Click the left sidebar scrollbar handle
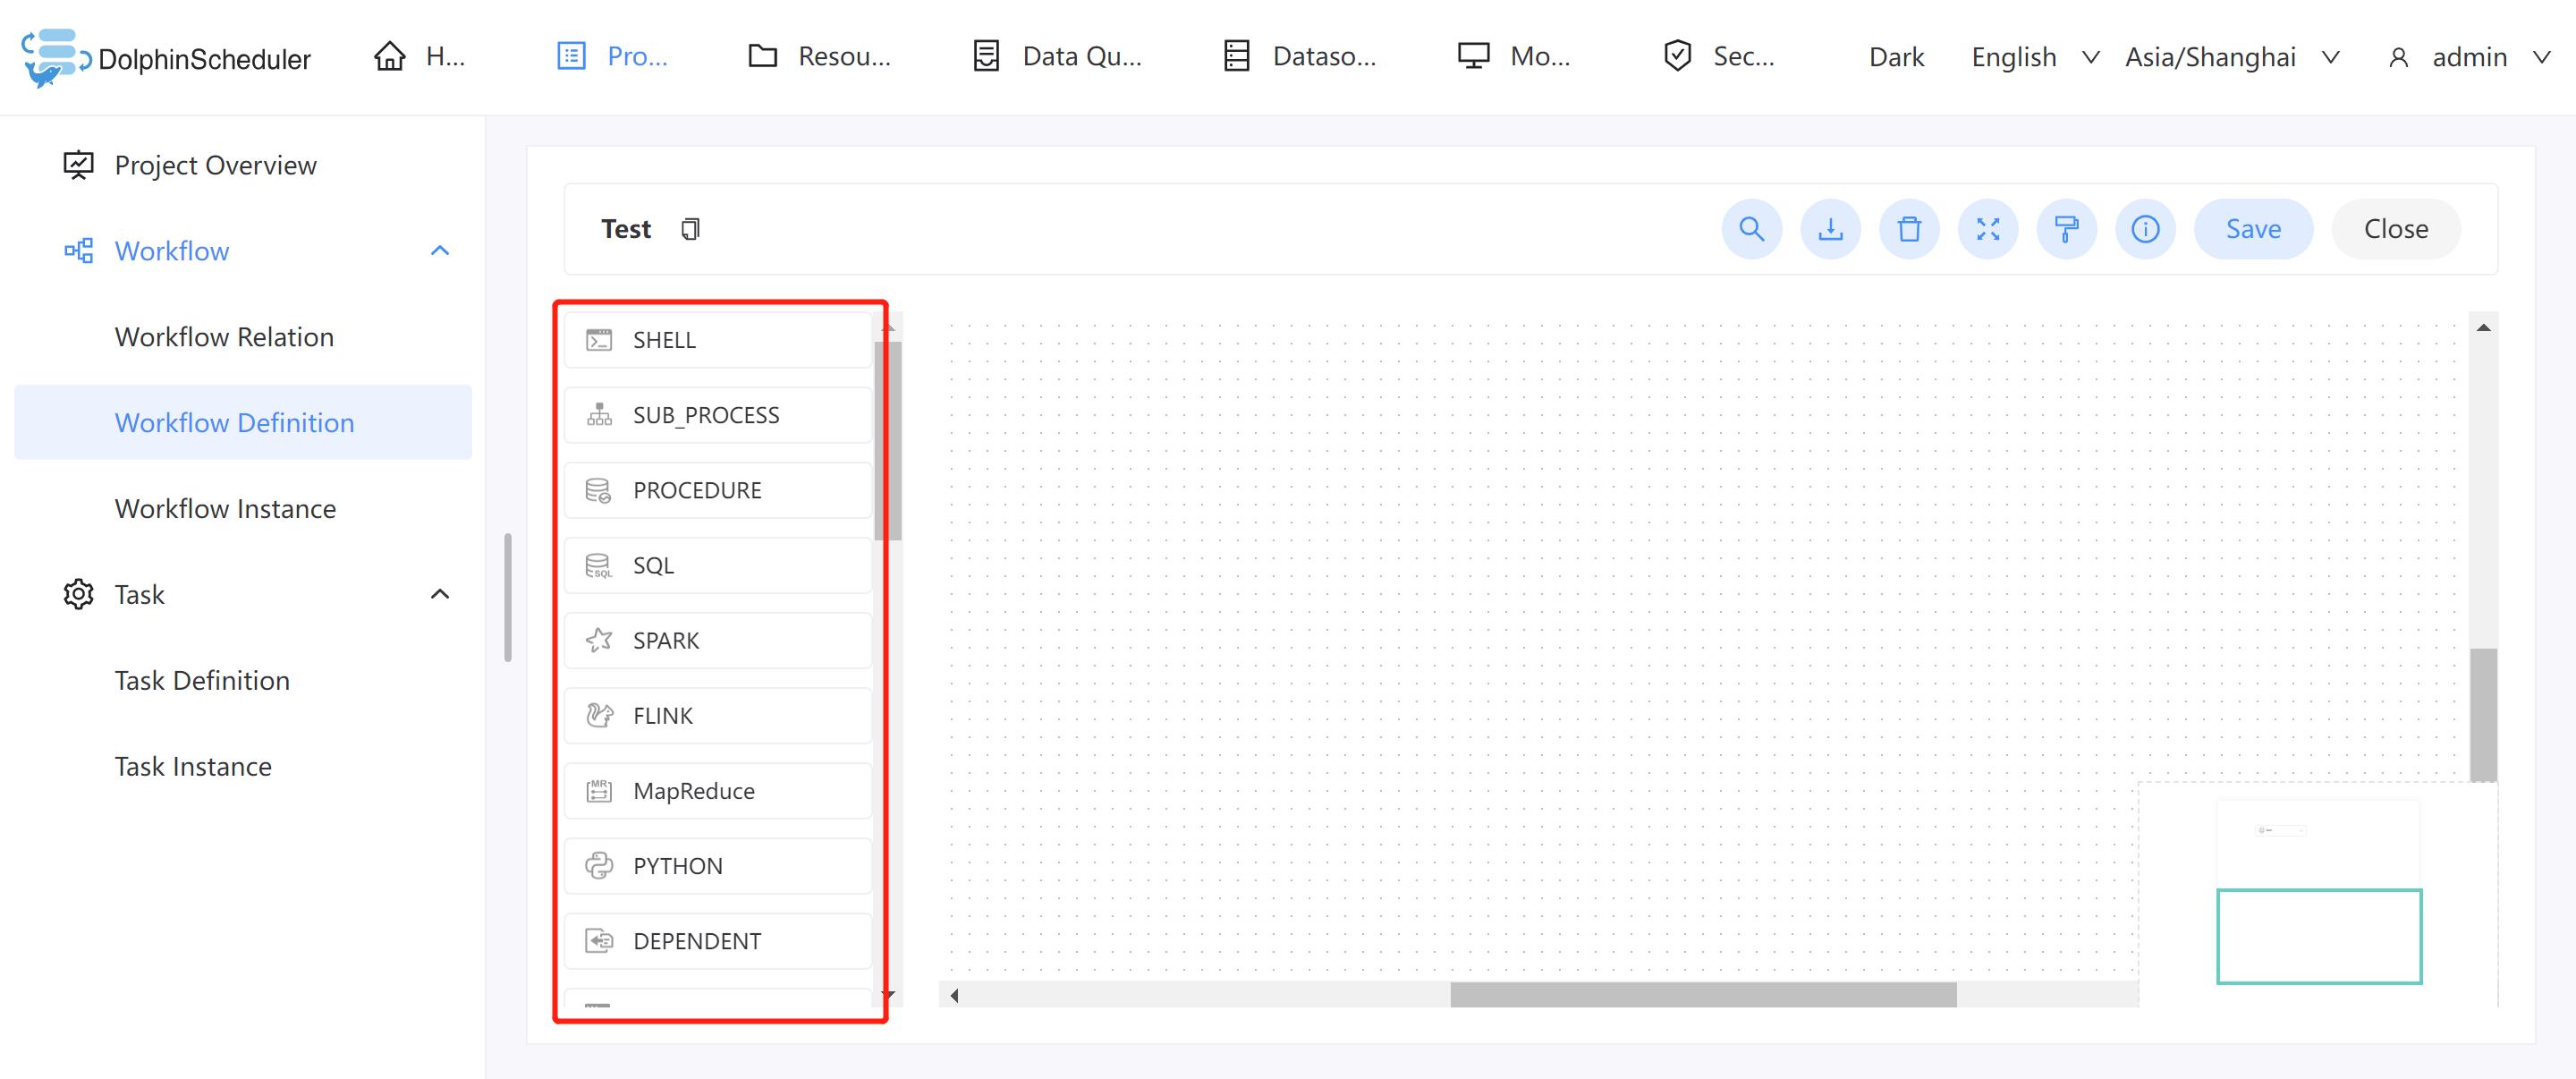This screenshot has width=2576, height=1079. point(508,598)
